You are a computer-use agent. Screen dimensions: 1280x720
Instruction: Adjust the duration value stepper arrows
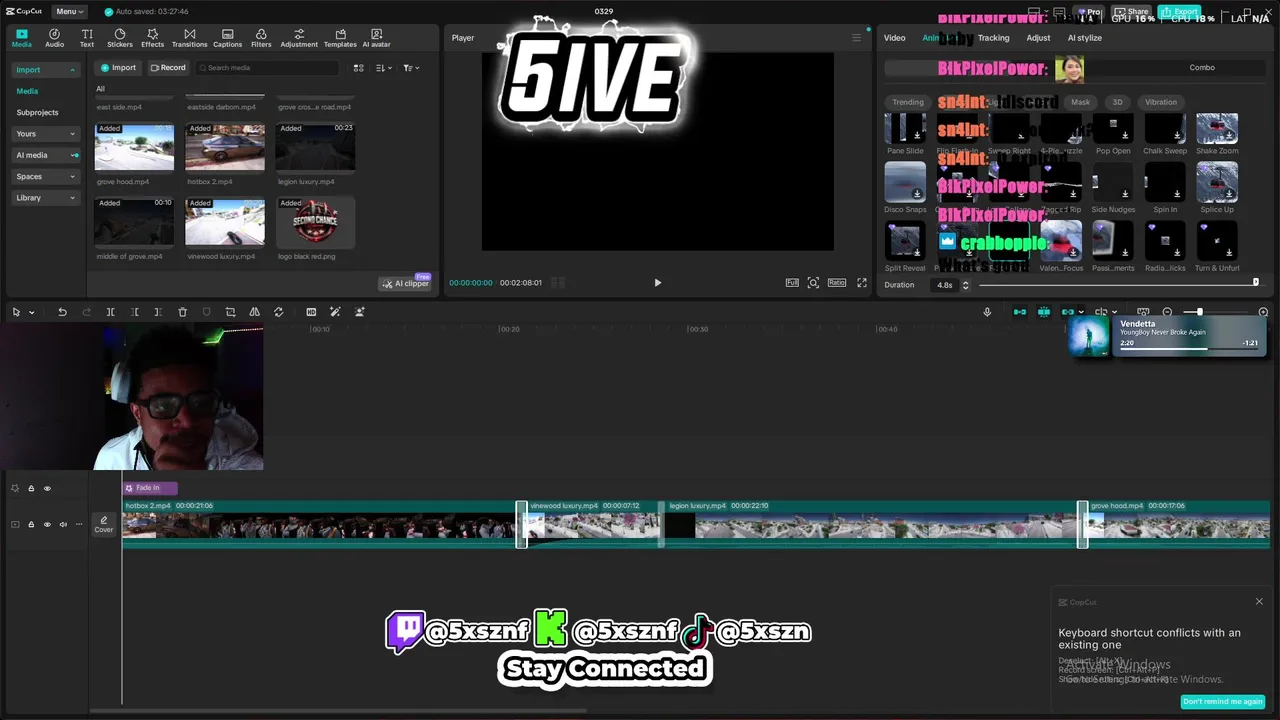pos(965,285)
